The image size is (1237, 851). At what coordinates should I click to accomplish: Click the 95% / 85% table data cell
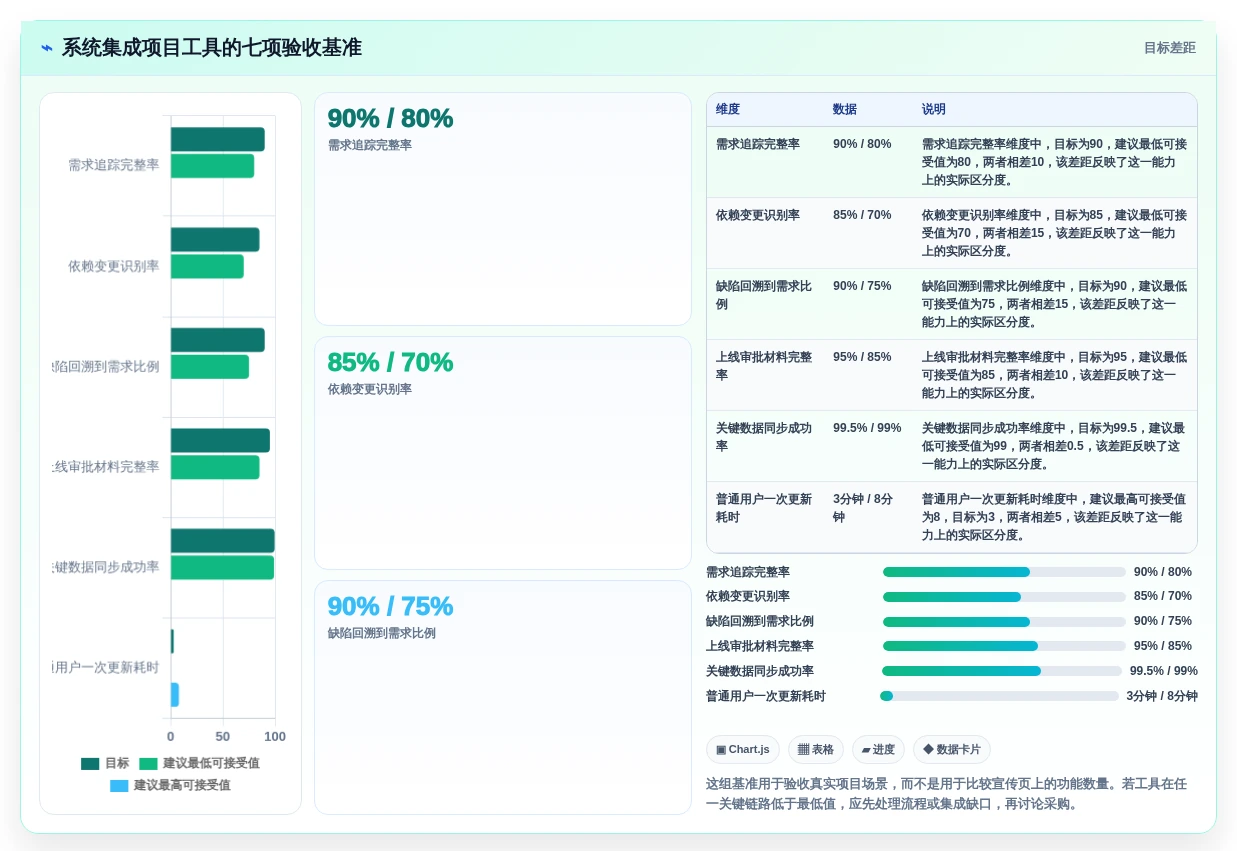[862, 357]
